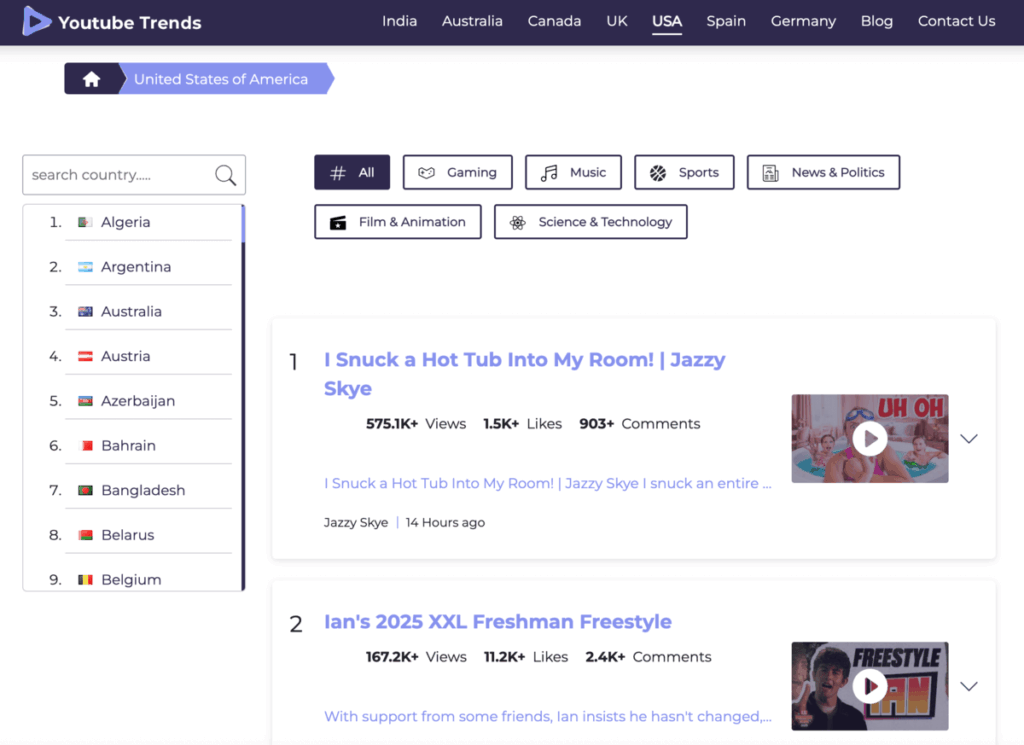
Task: Open Australia in top navigation
Action: [472, 22]
